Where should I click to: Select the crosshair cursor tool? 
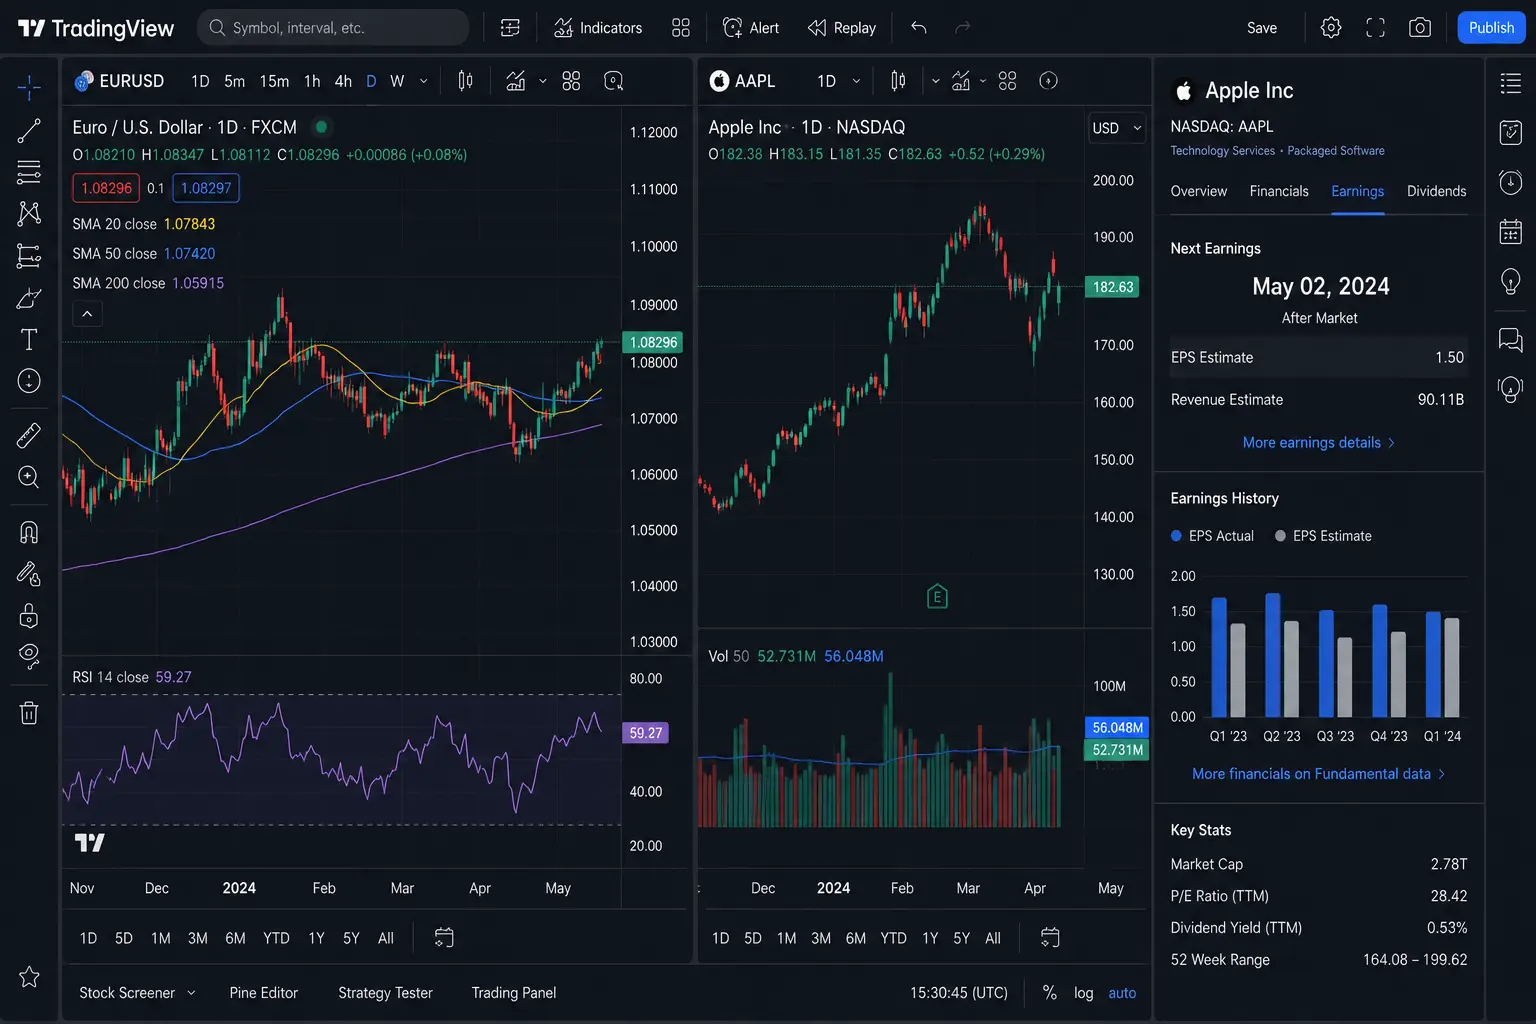29,88
